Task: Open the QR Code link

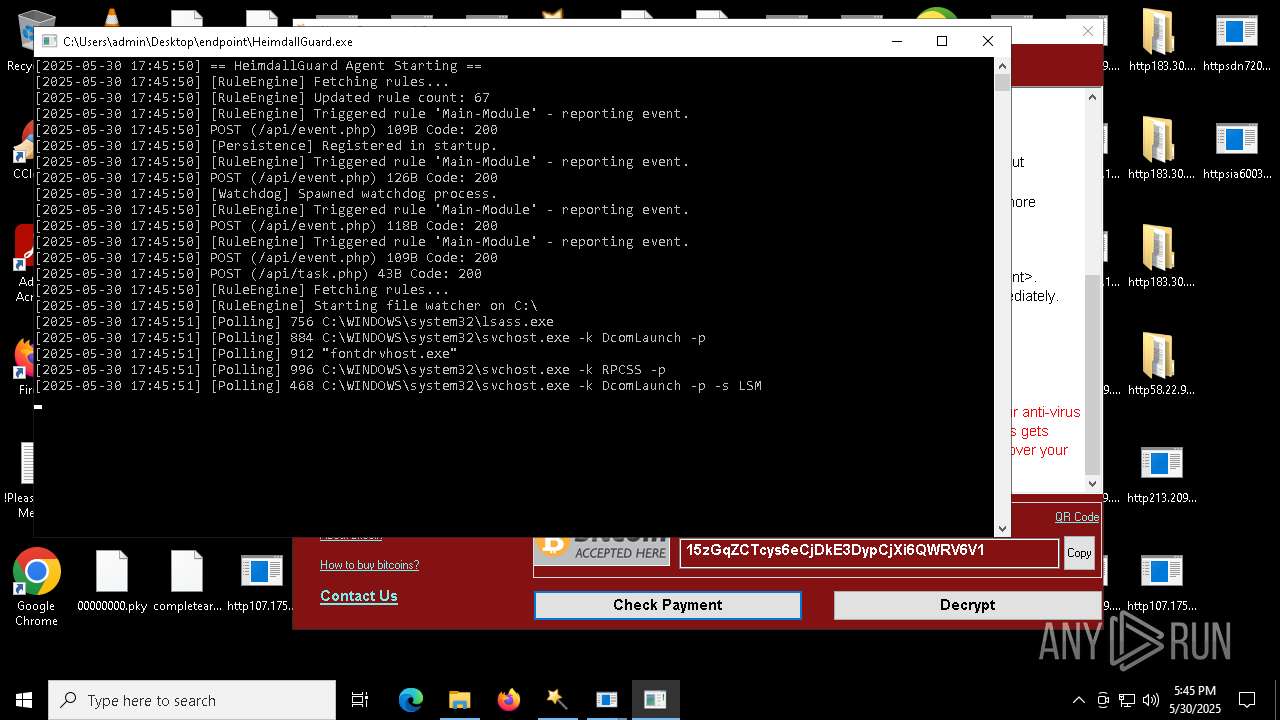Action: [1077, 517]
